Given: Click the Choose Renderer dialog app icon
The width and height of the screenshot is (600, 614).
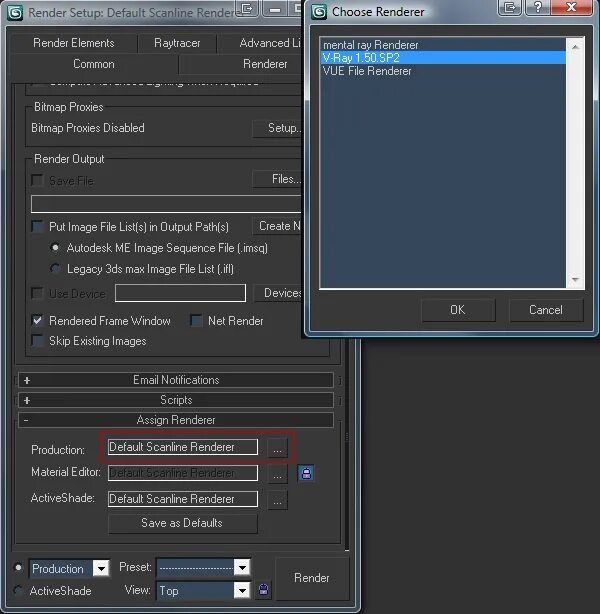Looking at the screenshot, I should (x=319, y=12).
